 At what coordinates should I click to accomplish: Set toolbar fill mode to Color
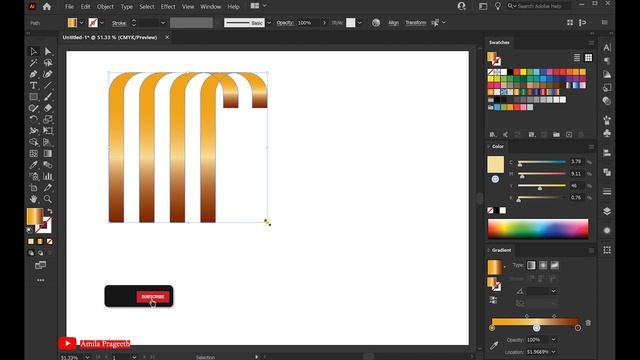point(31,242)
